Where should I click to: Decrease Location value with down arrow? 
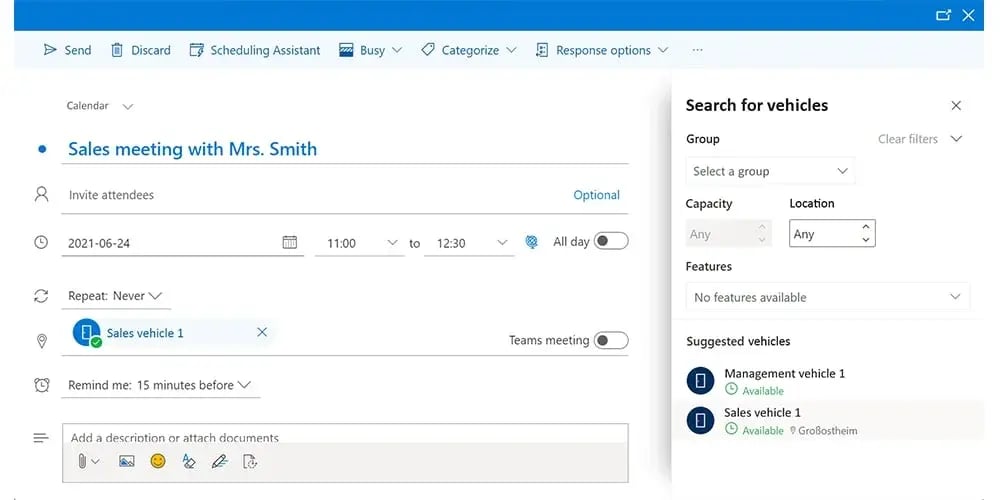865,240
